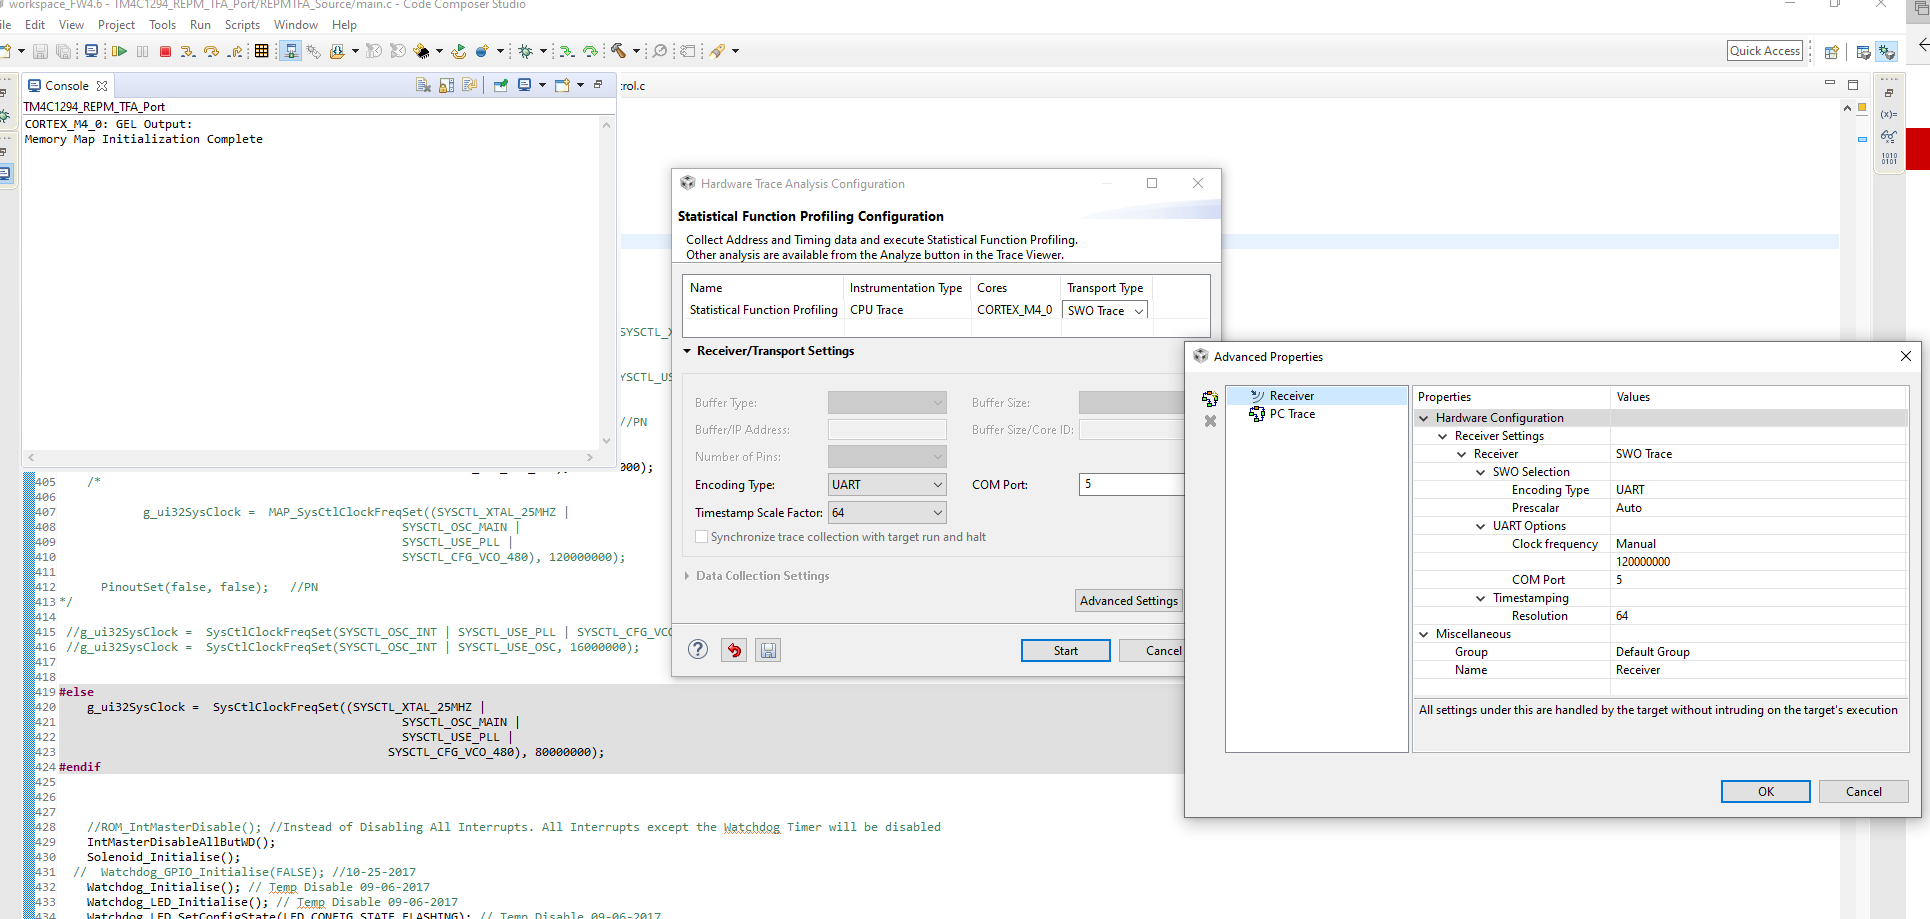
Task: Click the Clear Console icon
Action: pyautogui.click(x=423, y=85)
